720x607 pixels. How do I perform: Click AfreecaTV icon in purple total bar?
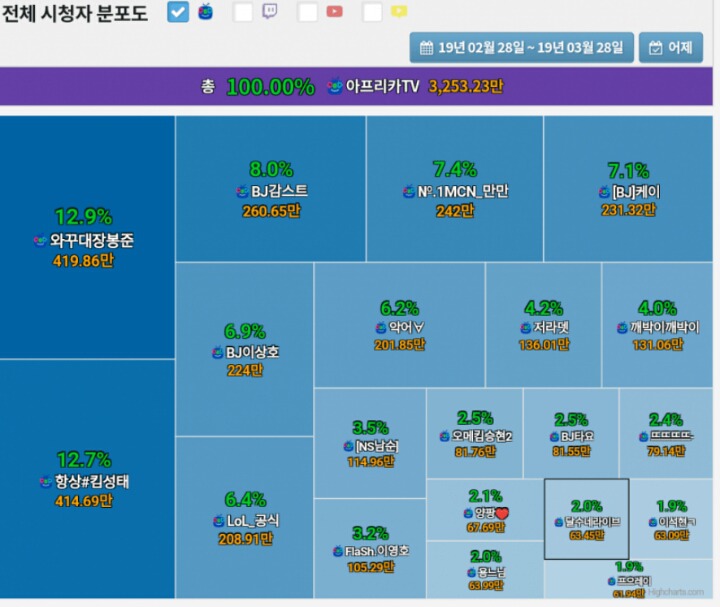(335, 86)
